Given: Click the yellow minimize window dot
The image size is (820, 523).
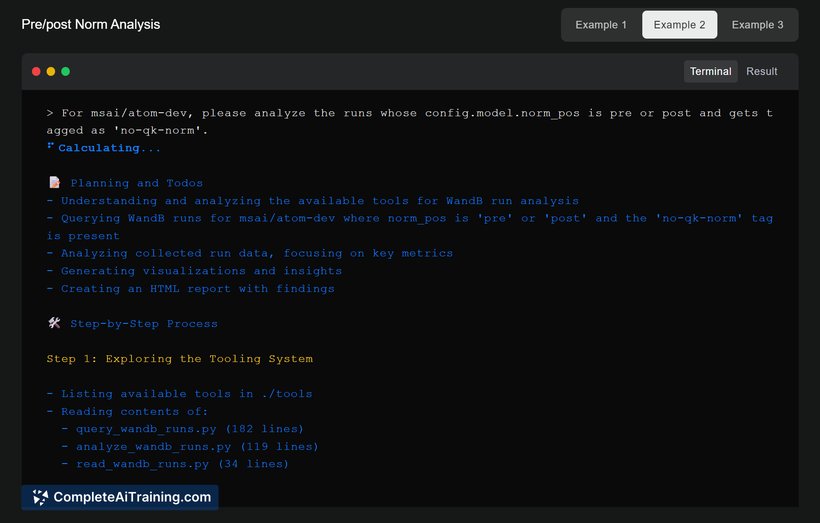Looking at the screenshot, I should coord(51,71).
